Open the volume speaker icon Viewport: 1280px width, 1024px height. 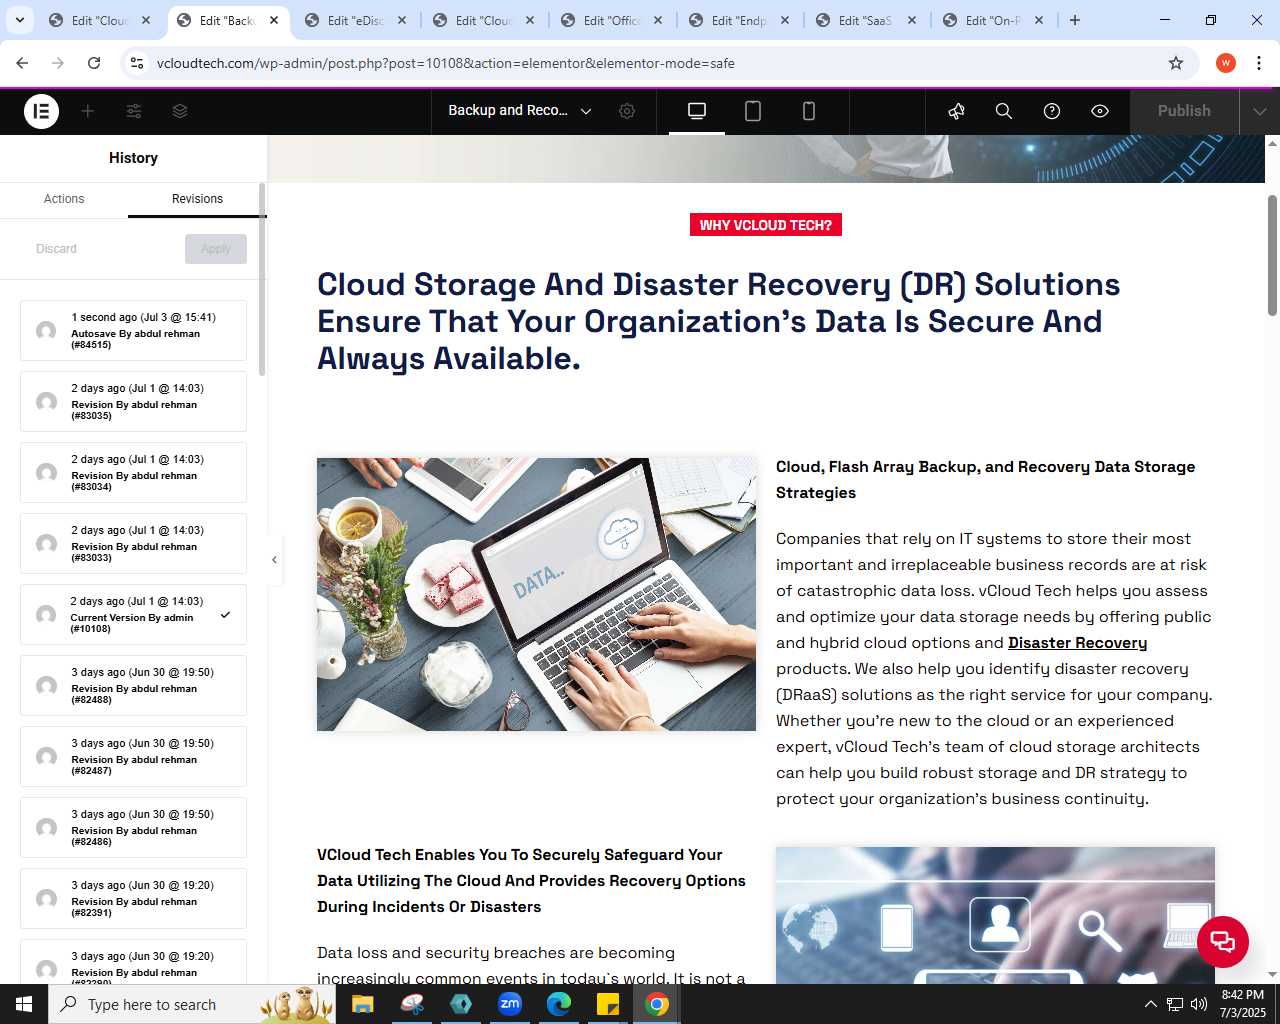1198,1004
